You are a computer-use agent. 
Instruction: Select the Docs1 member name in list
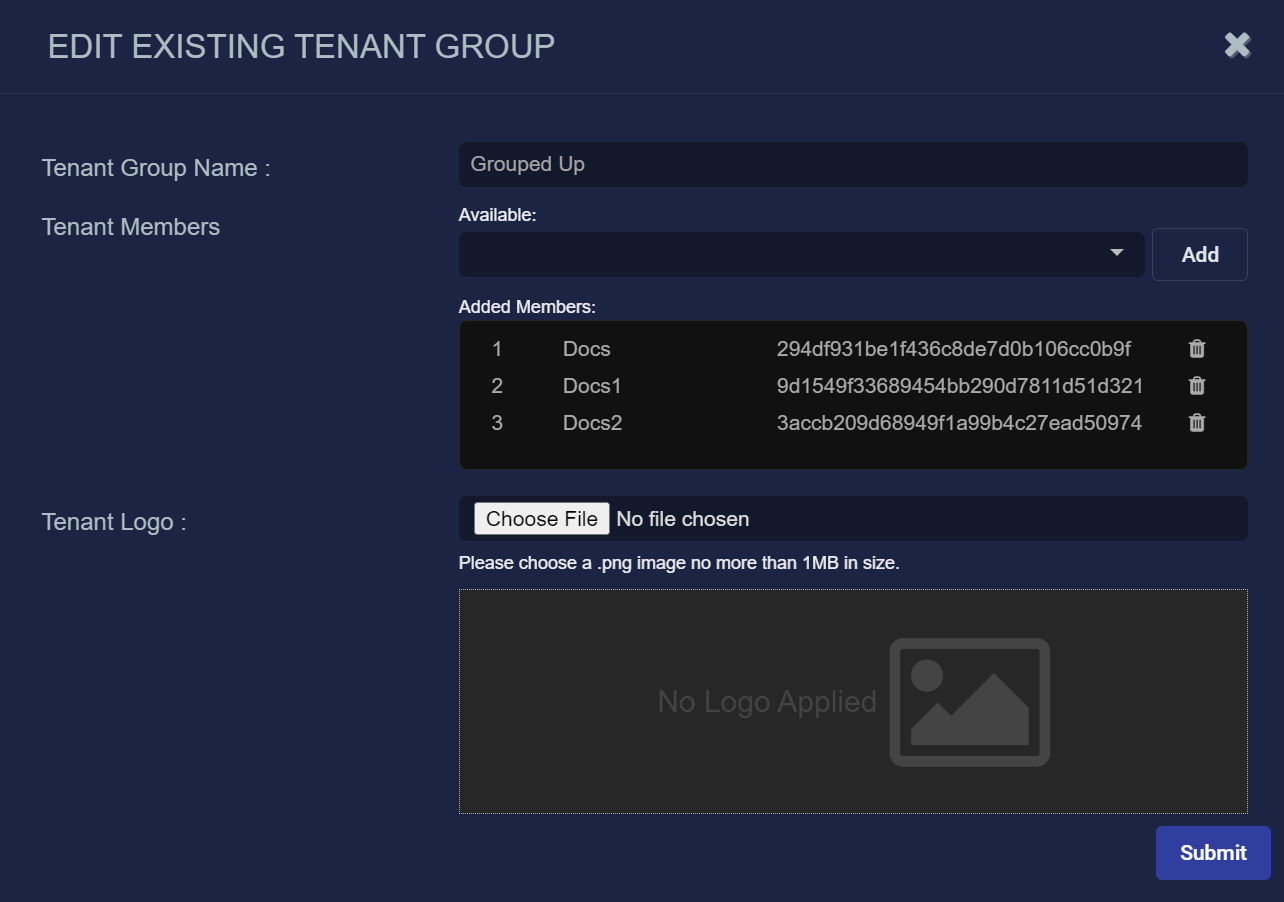point(592,386)
